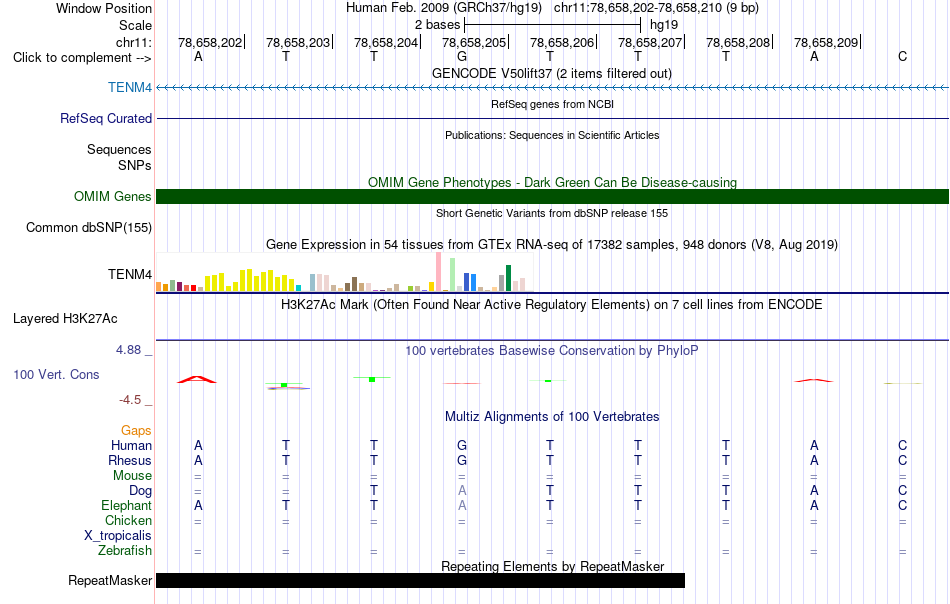The height and width of the screenshot is (604, 950).
Task: Click position label 78,658,208 on the ruler
Action: (x=738, y=42)
